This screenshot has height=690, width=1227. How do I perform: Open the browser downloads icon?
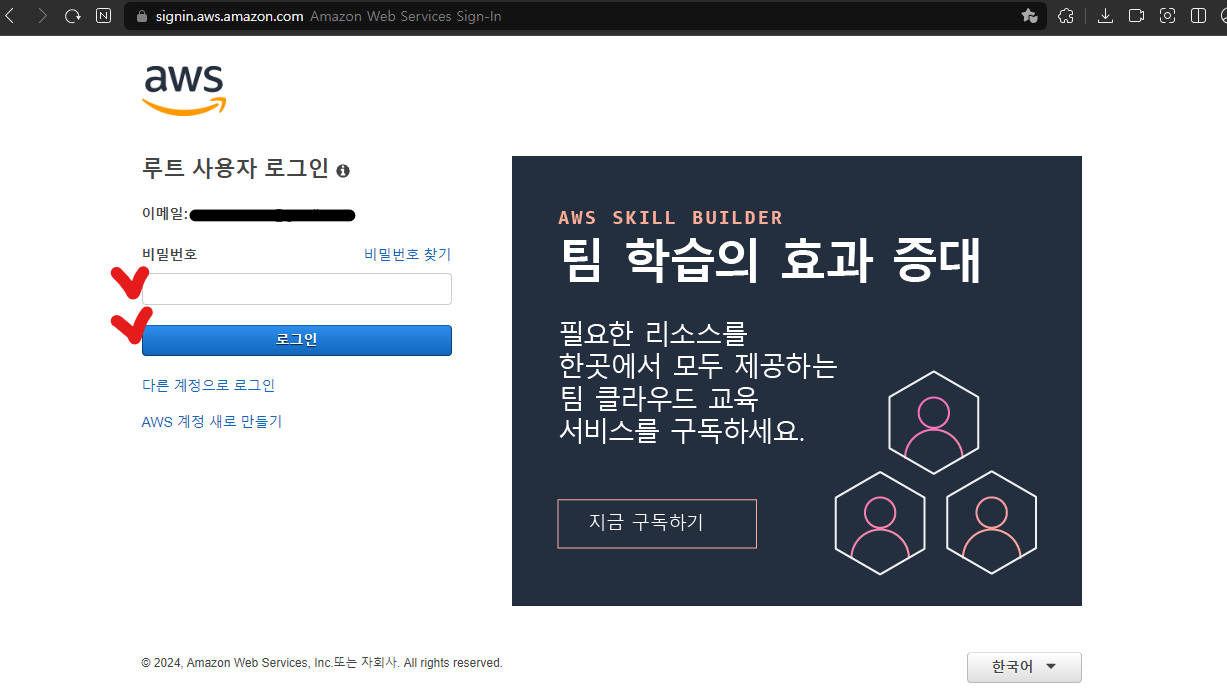(1105, 16)
